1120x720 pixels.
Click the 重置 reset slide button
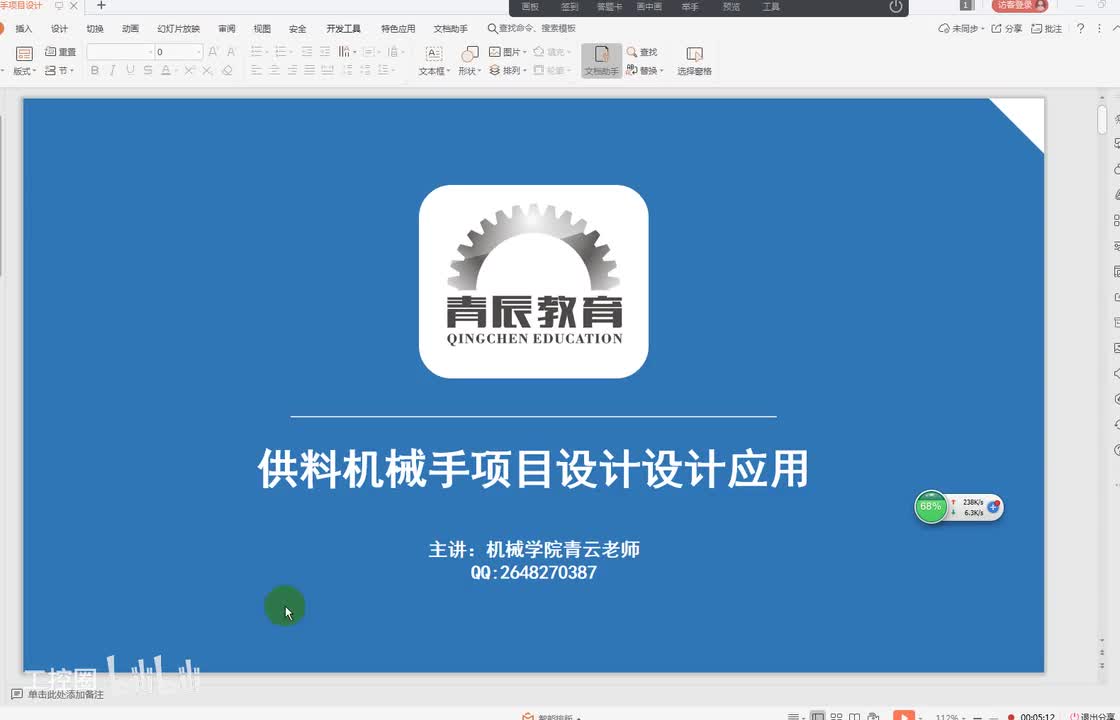[x=61, y=51]
